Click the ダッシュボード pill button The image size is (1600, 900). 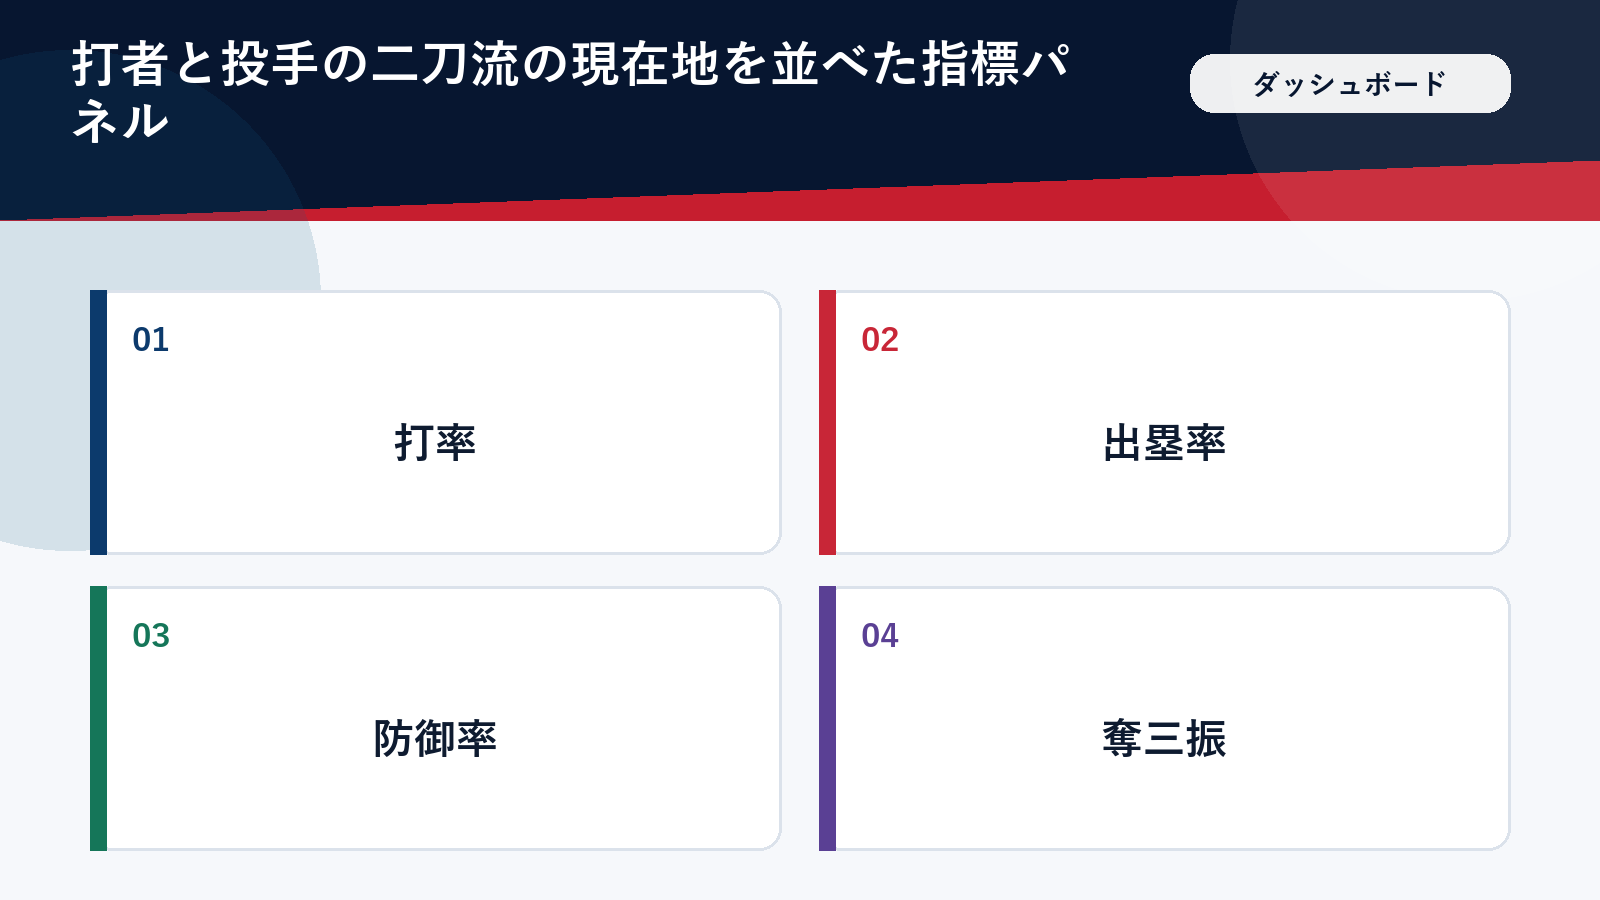pos(1350,84)
